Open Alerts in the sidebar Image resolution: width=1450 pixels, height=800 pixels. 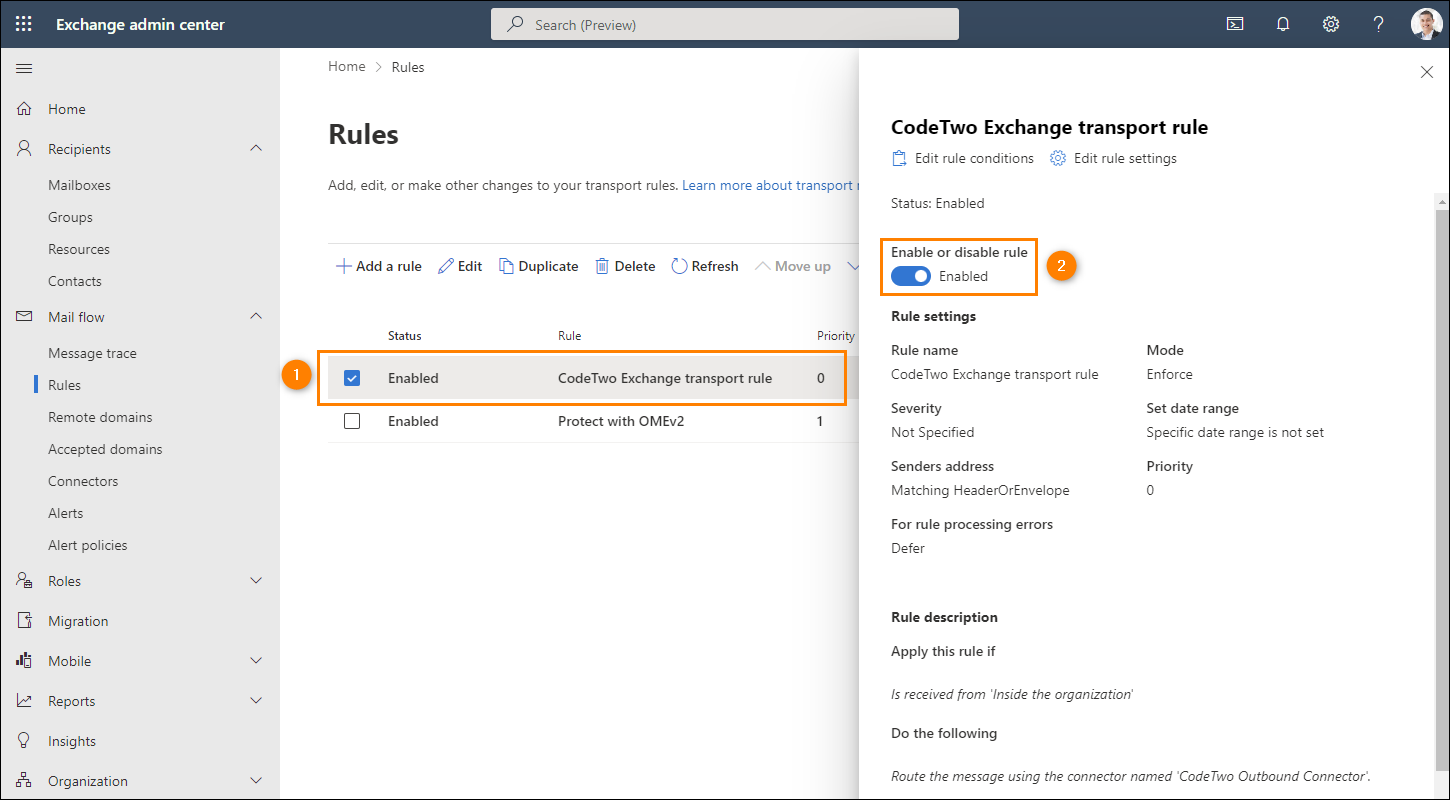66,513
